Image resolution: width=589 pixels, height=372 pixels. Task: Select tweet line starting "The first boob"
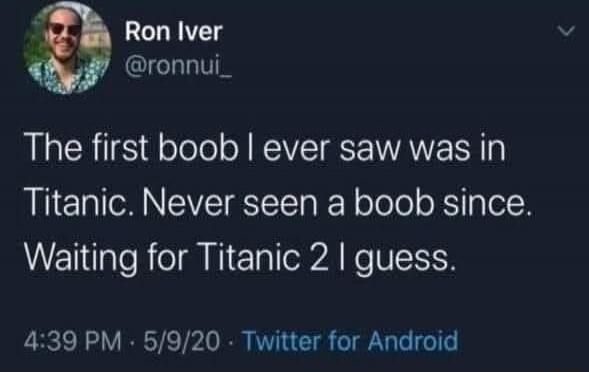point(266,148)
